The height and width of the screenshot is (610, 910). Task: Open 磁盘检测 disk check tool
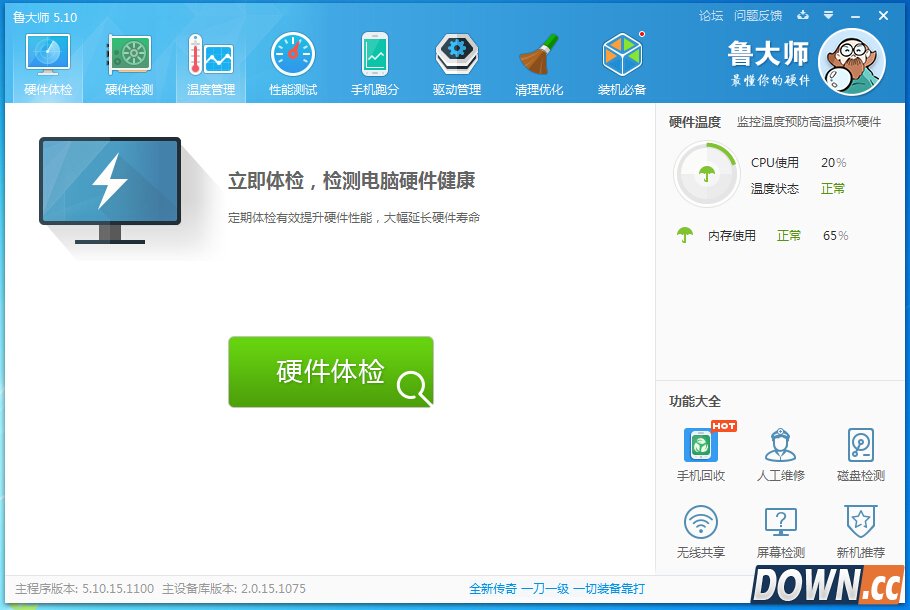pyautogui.click(x=860, y=454)
